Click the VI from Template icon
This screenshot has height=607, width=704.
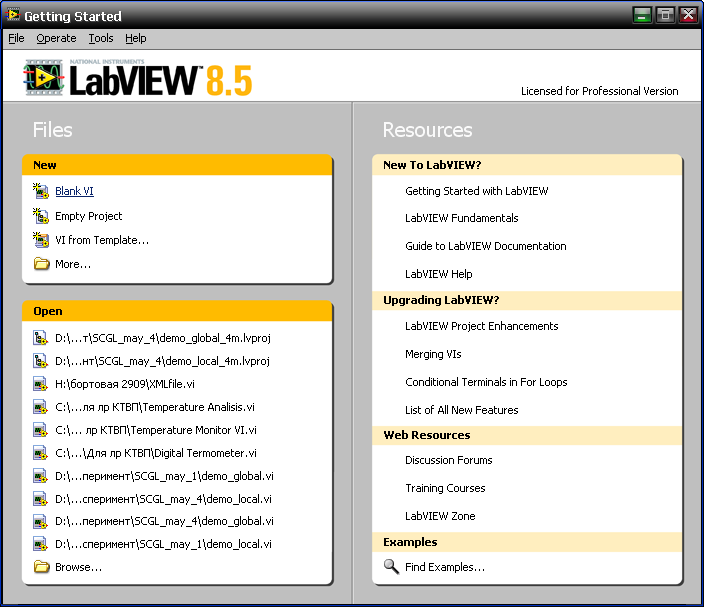(40, 240)
